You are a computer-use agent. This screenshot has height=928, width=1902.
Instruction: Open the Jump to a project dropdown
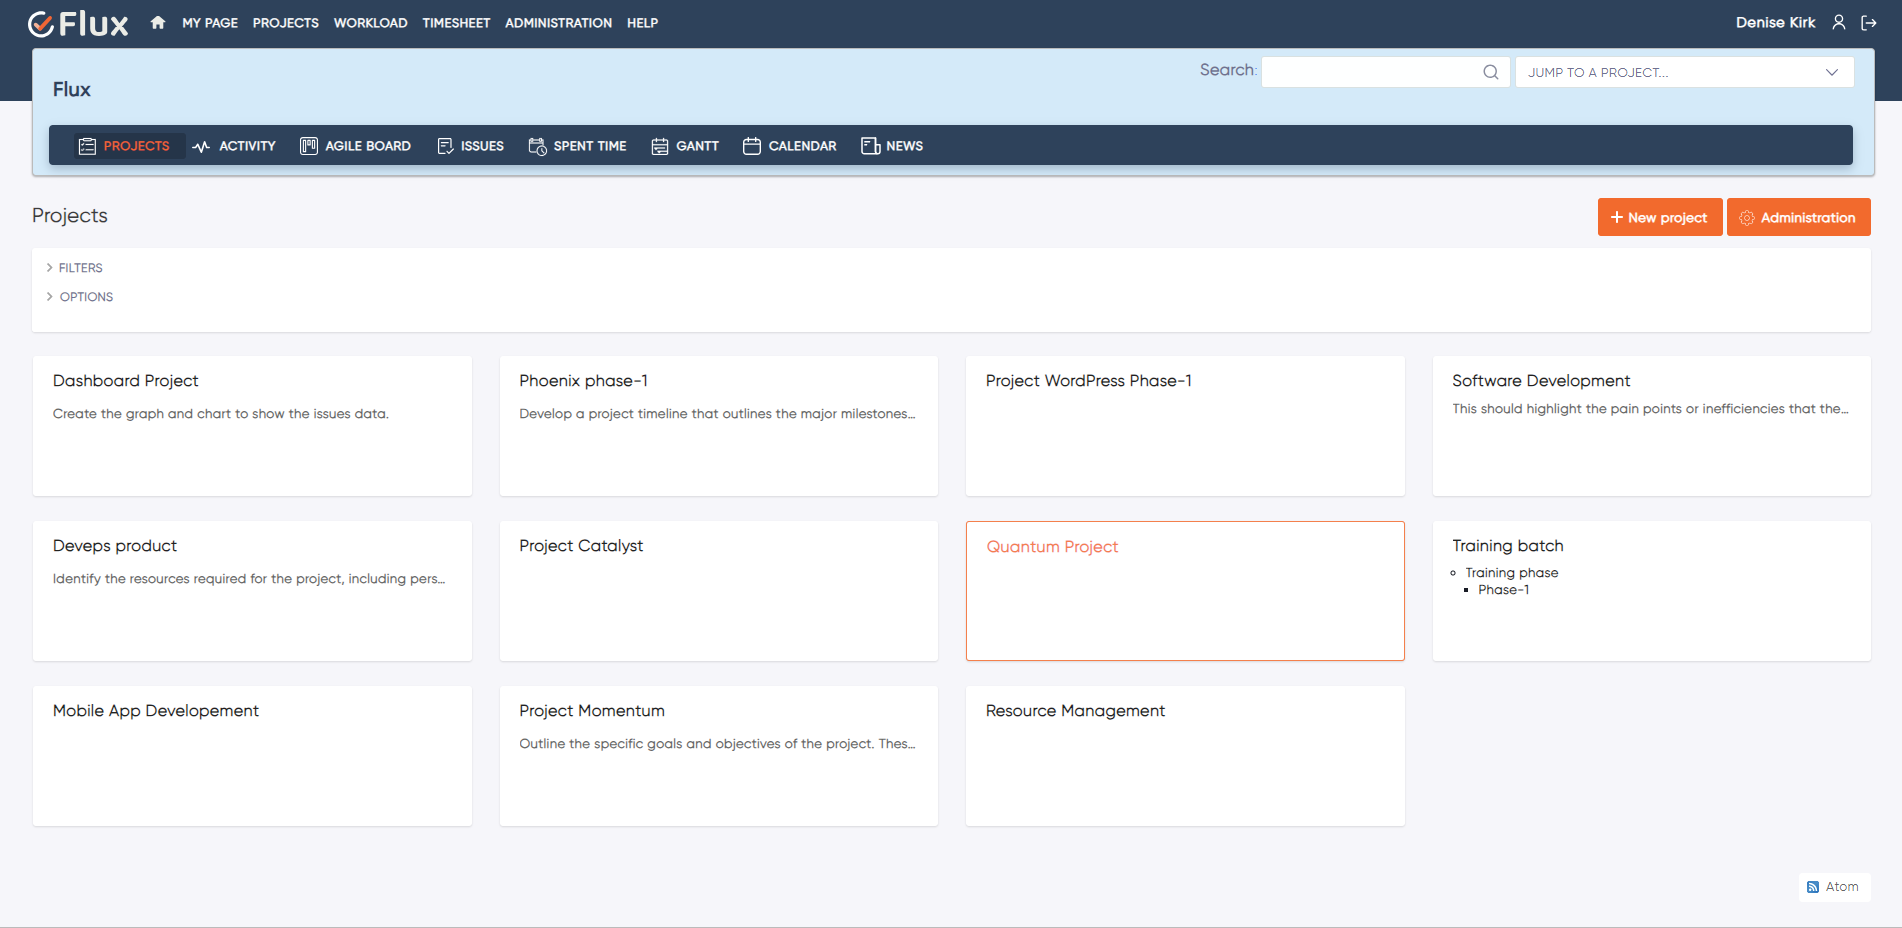[1684, 72]
